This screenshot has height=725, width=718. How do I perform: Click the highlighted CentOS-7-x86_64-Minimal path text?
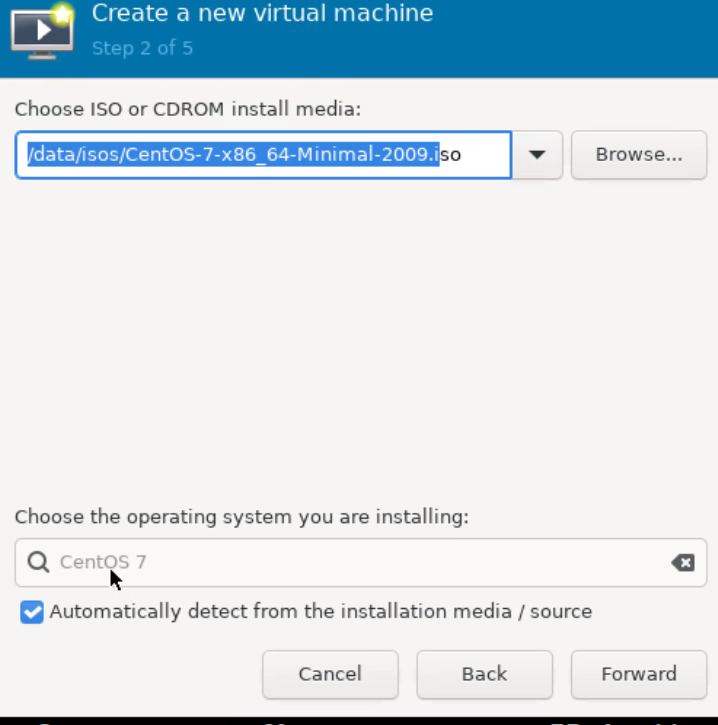coord(232,155)
